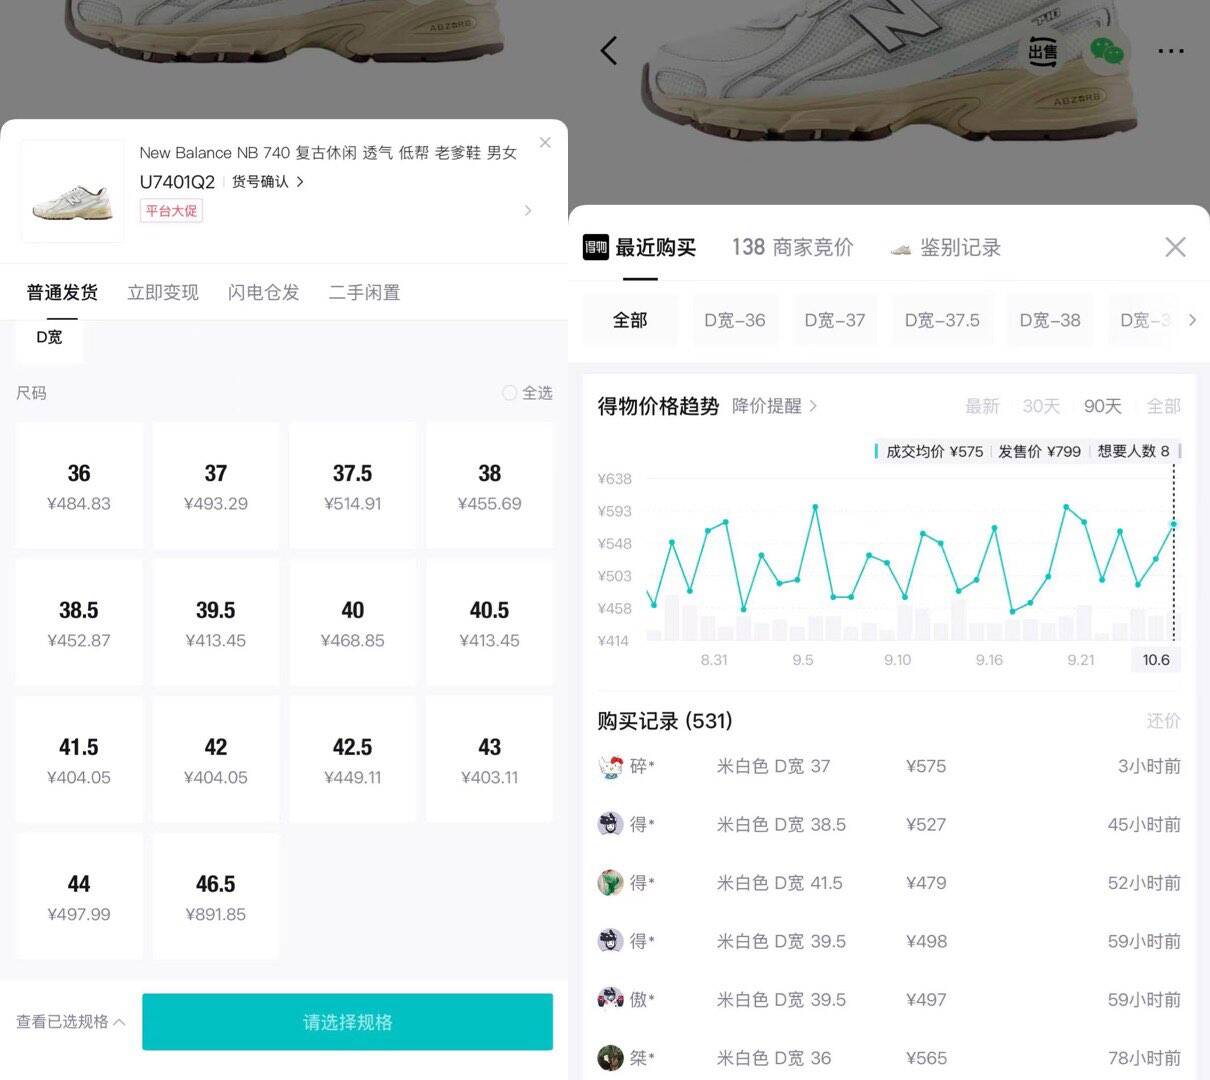This screenshot has width=1210, height=1080.
Task: Open product details arrow beside 平台大促
Action: [x=528, y=210]
